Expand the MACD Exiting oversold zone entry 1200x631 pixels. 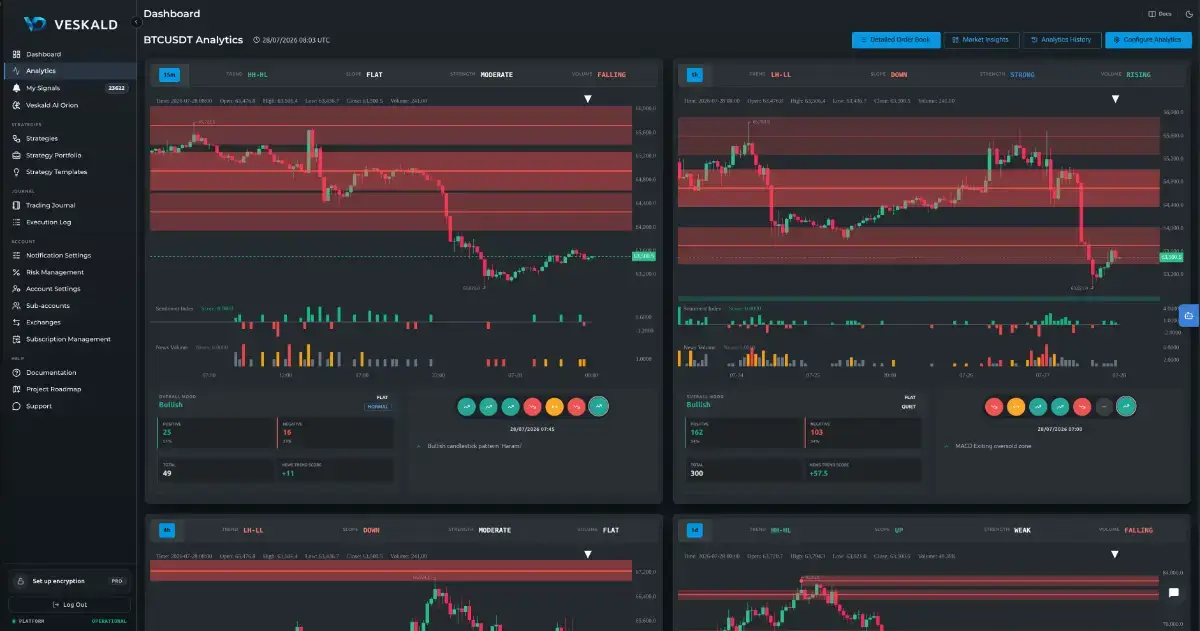[990, 445]
